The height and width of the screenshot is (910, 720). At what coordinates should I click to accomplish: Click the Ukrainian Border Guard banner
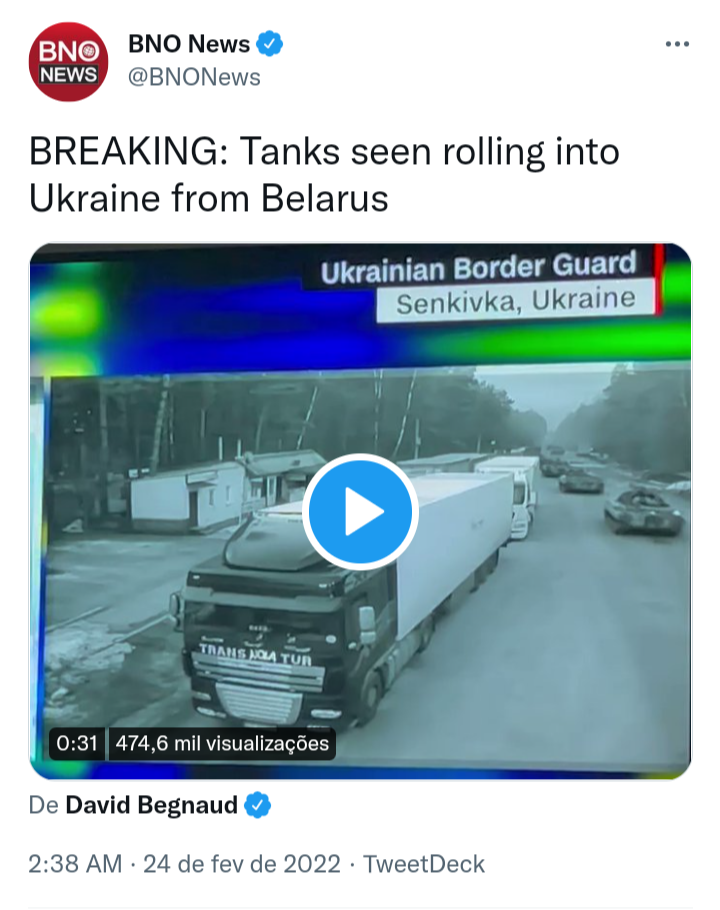479,268
